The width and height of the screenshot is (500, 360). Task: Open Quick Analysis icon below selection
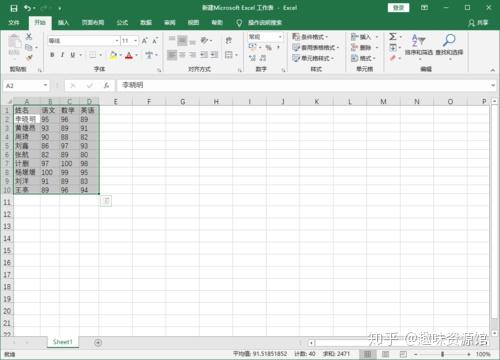(x=106, y=201)
